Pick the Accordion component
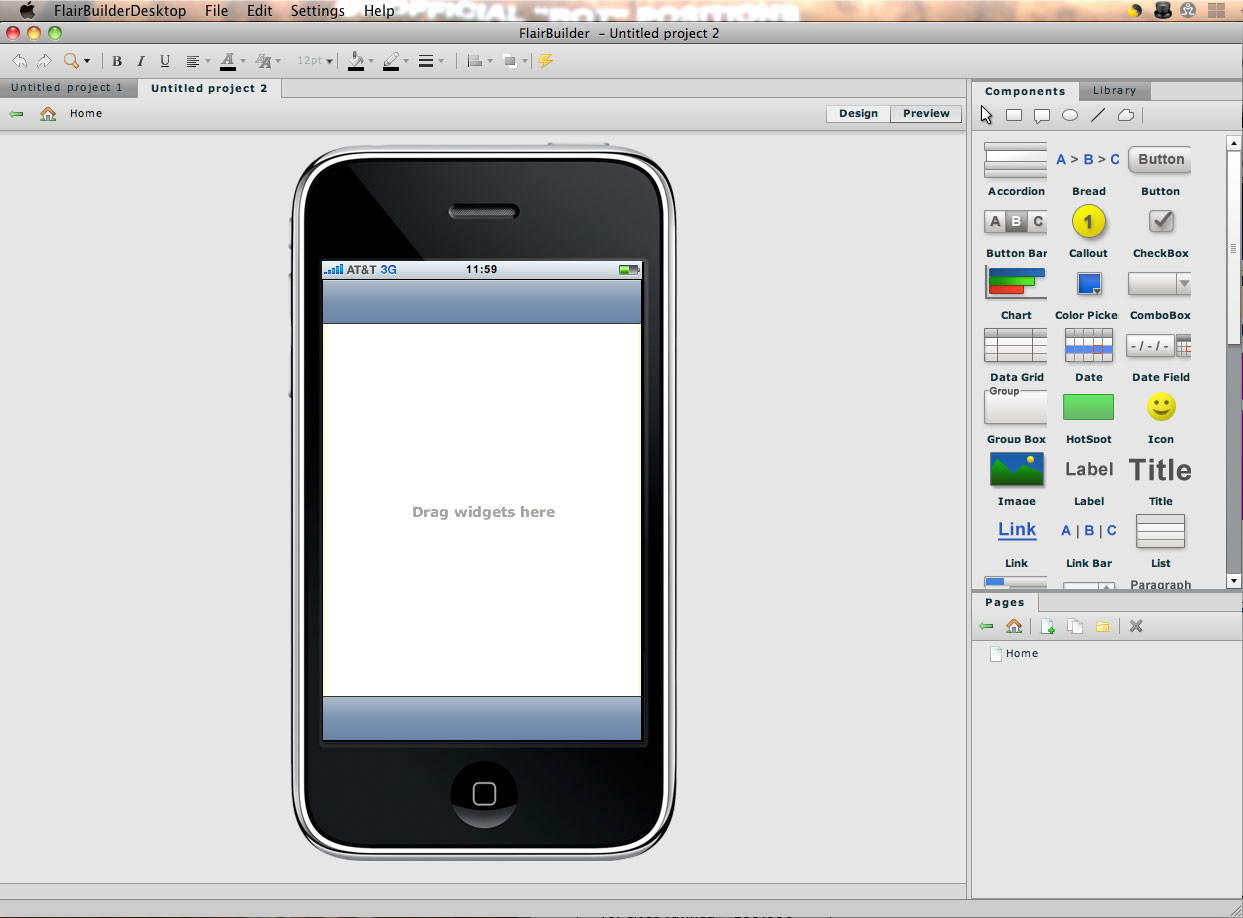 (1016, 169)
